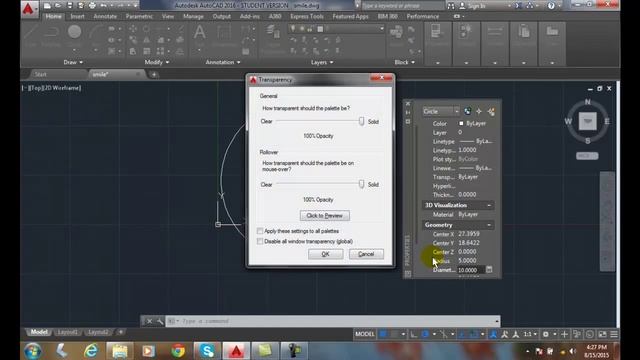Toggle MODEL space button in status bar

click(364, 334)
